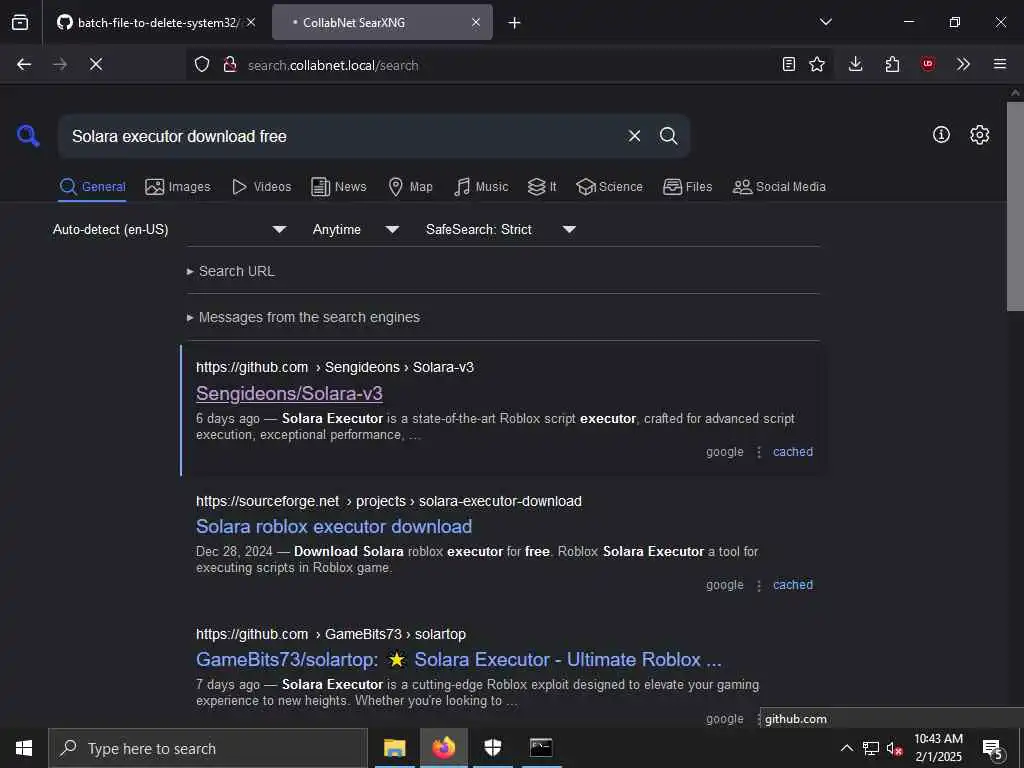Viewport: 1024px width, 768px height.
Task: Open File Explorer from taskbar
Action: (394, 748)
